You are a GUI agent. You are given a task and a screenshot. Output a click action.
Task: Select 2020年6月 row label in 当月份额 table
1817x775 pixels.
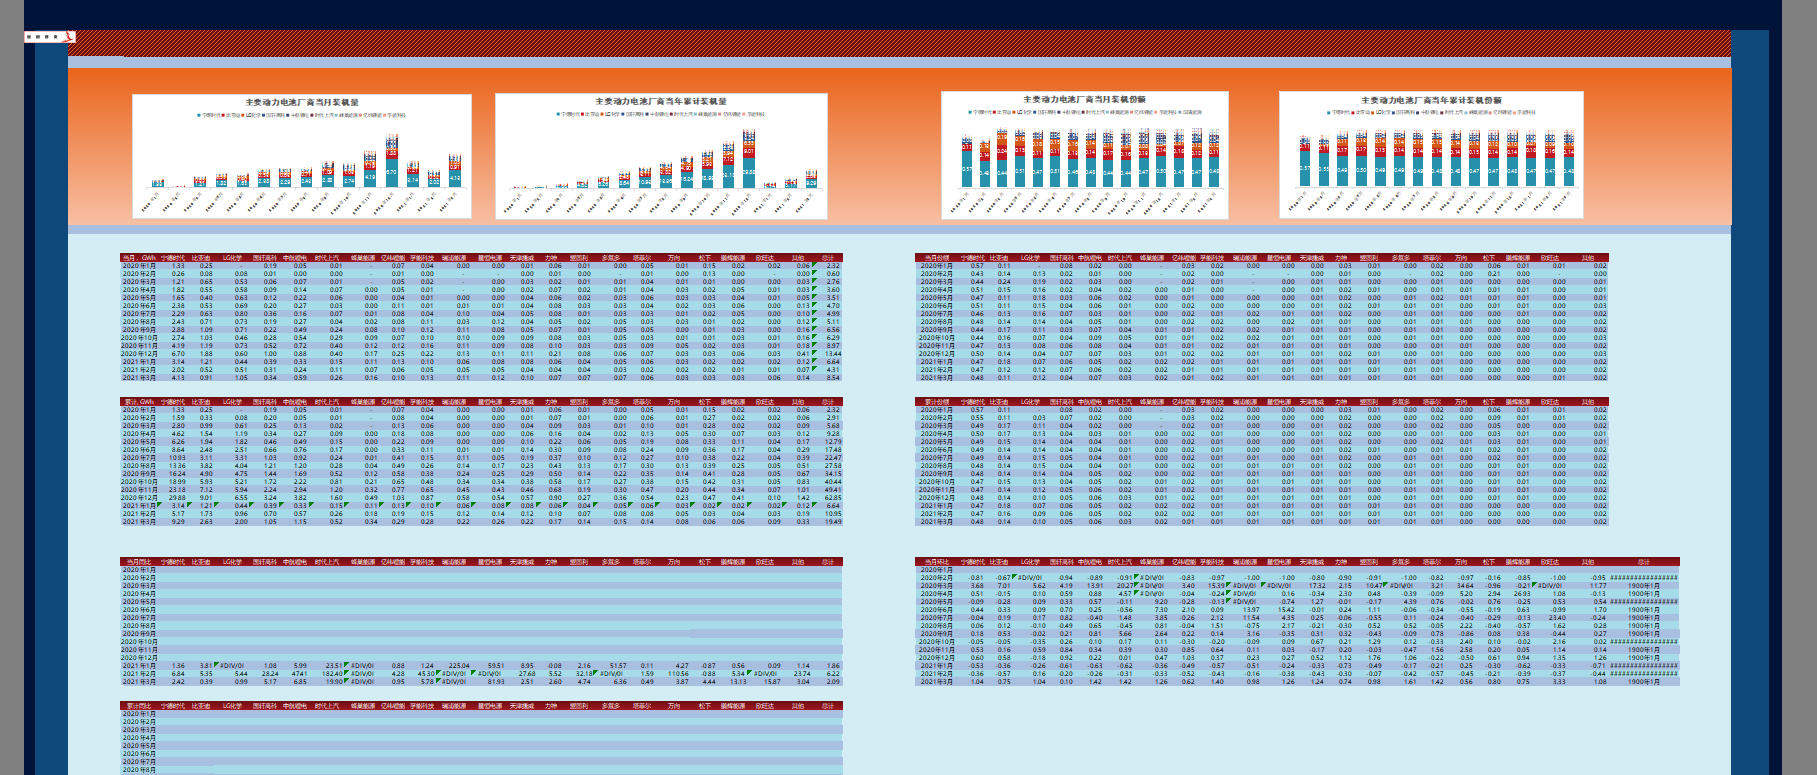937,306
